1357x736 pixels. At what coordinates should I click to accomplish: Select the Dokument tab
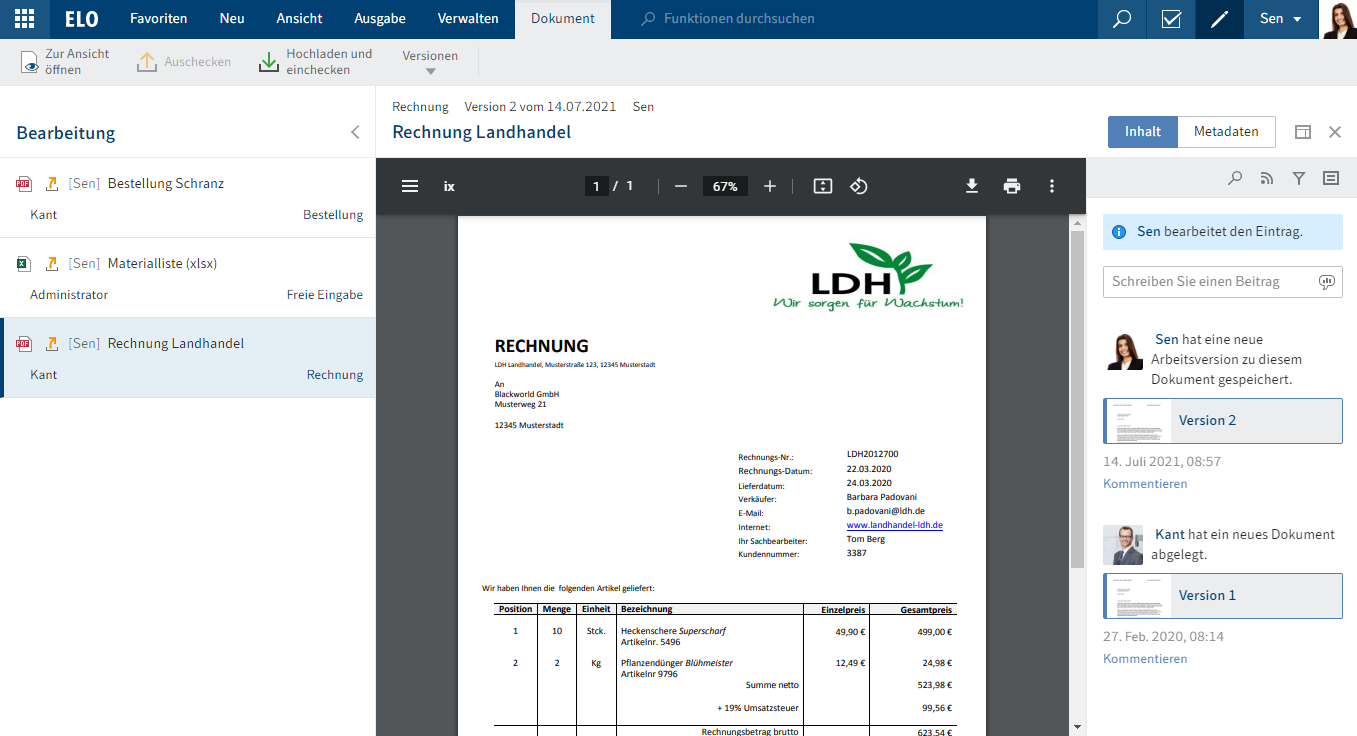point(563,19)
